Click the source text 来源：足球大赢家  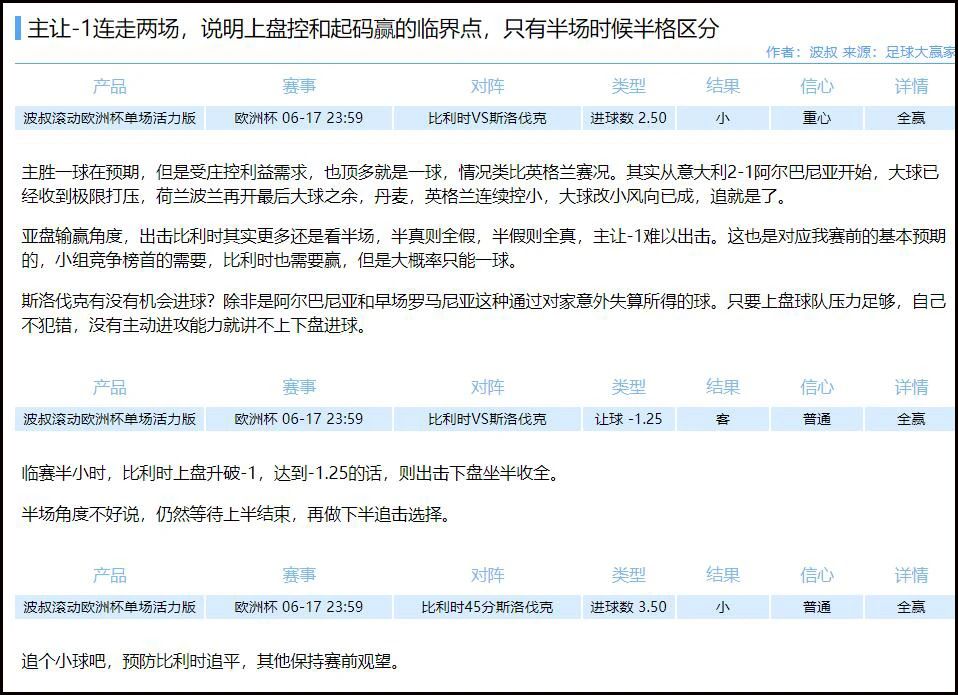pyautogui.click(x=899, y=53)
